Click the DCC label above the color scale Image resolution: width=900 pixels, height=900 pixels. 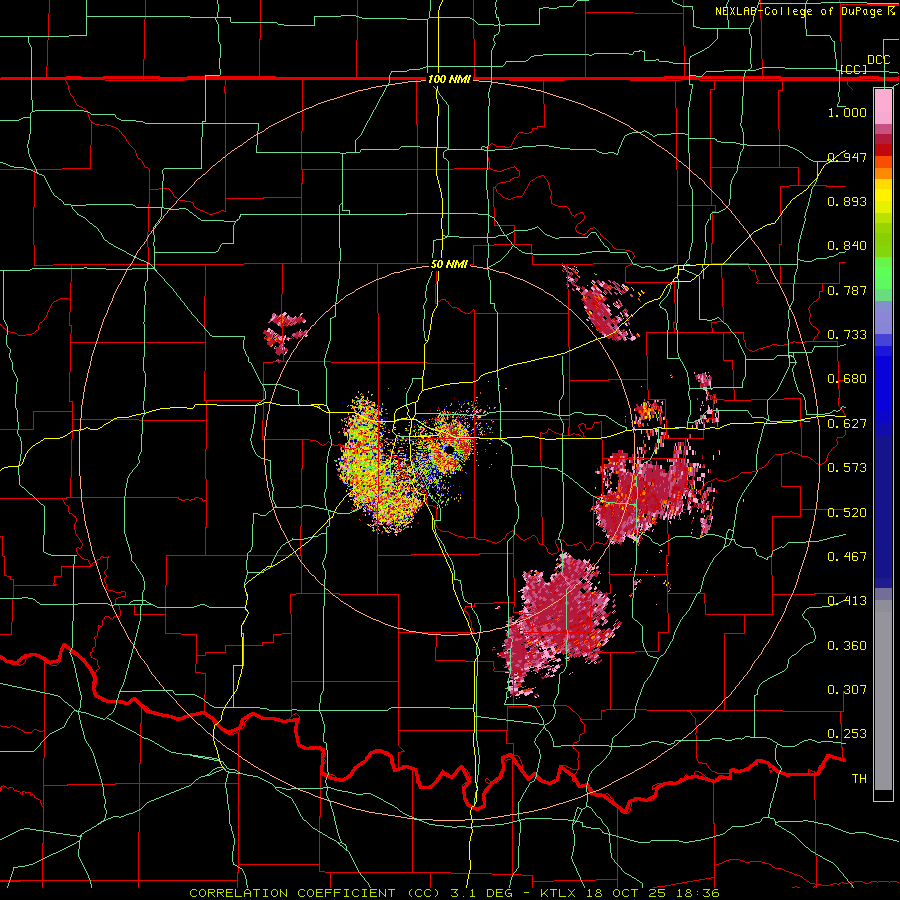point(879,60)
